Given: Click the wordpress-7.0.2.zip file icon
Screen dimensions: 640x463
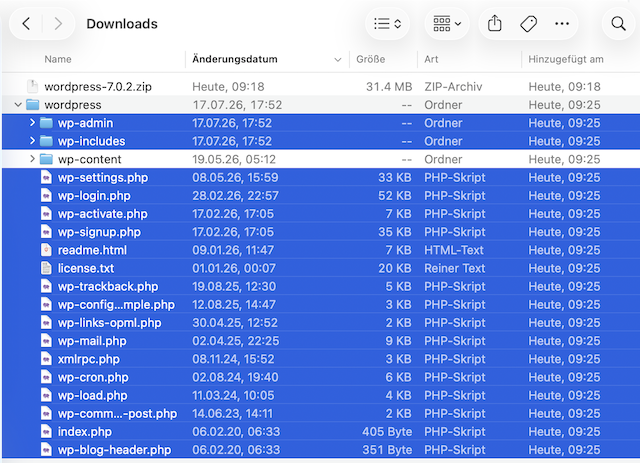Looking at the screenshot, I should [x=32, y=87].
